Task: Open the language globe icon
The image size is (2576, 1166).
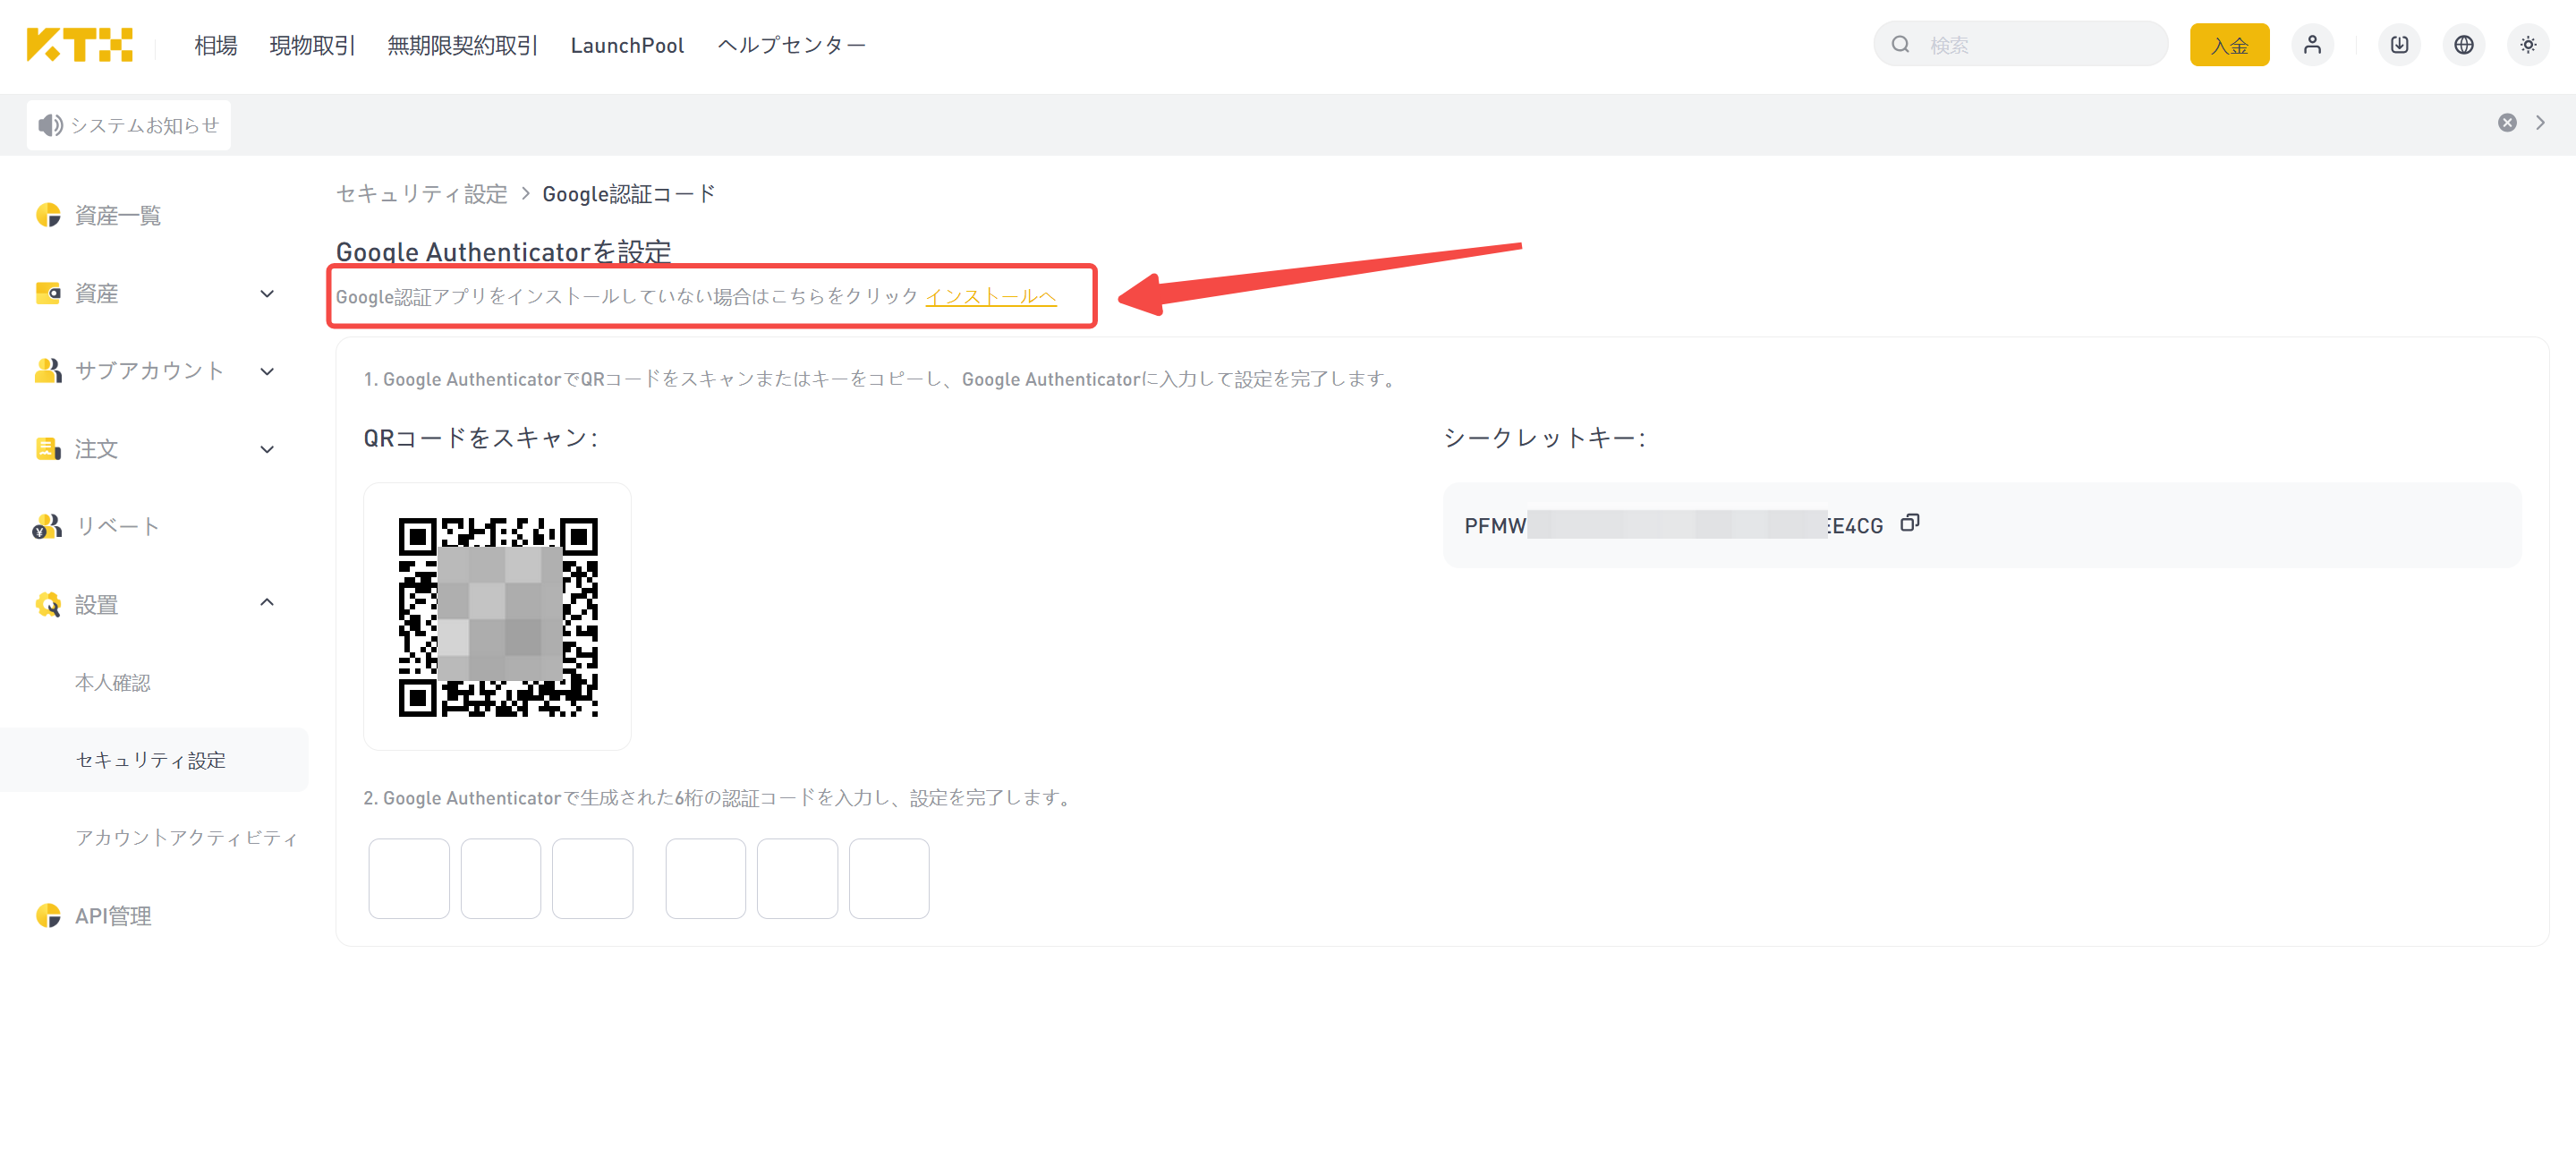Action: click(2463, 45)
